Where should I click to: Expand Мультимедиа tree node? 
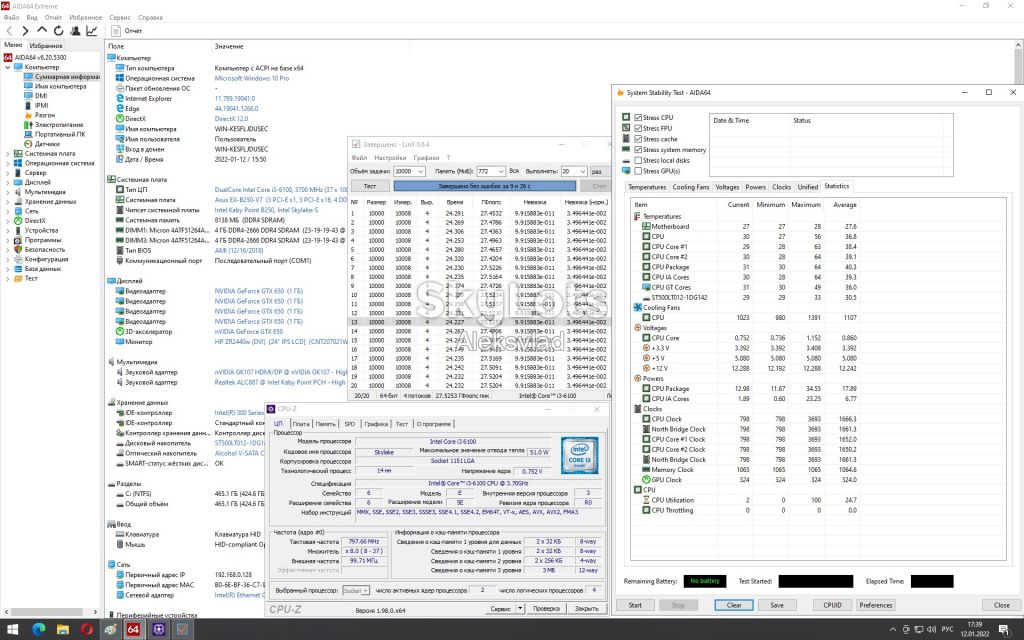click(8, 192)
